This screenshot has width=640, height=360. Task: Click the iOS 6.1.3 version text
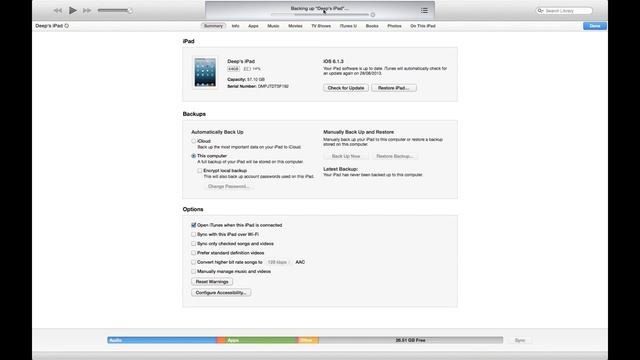[x=333, y=61]
